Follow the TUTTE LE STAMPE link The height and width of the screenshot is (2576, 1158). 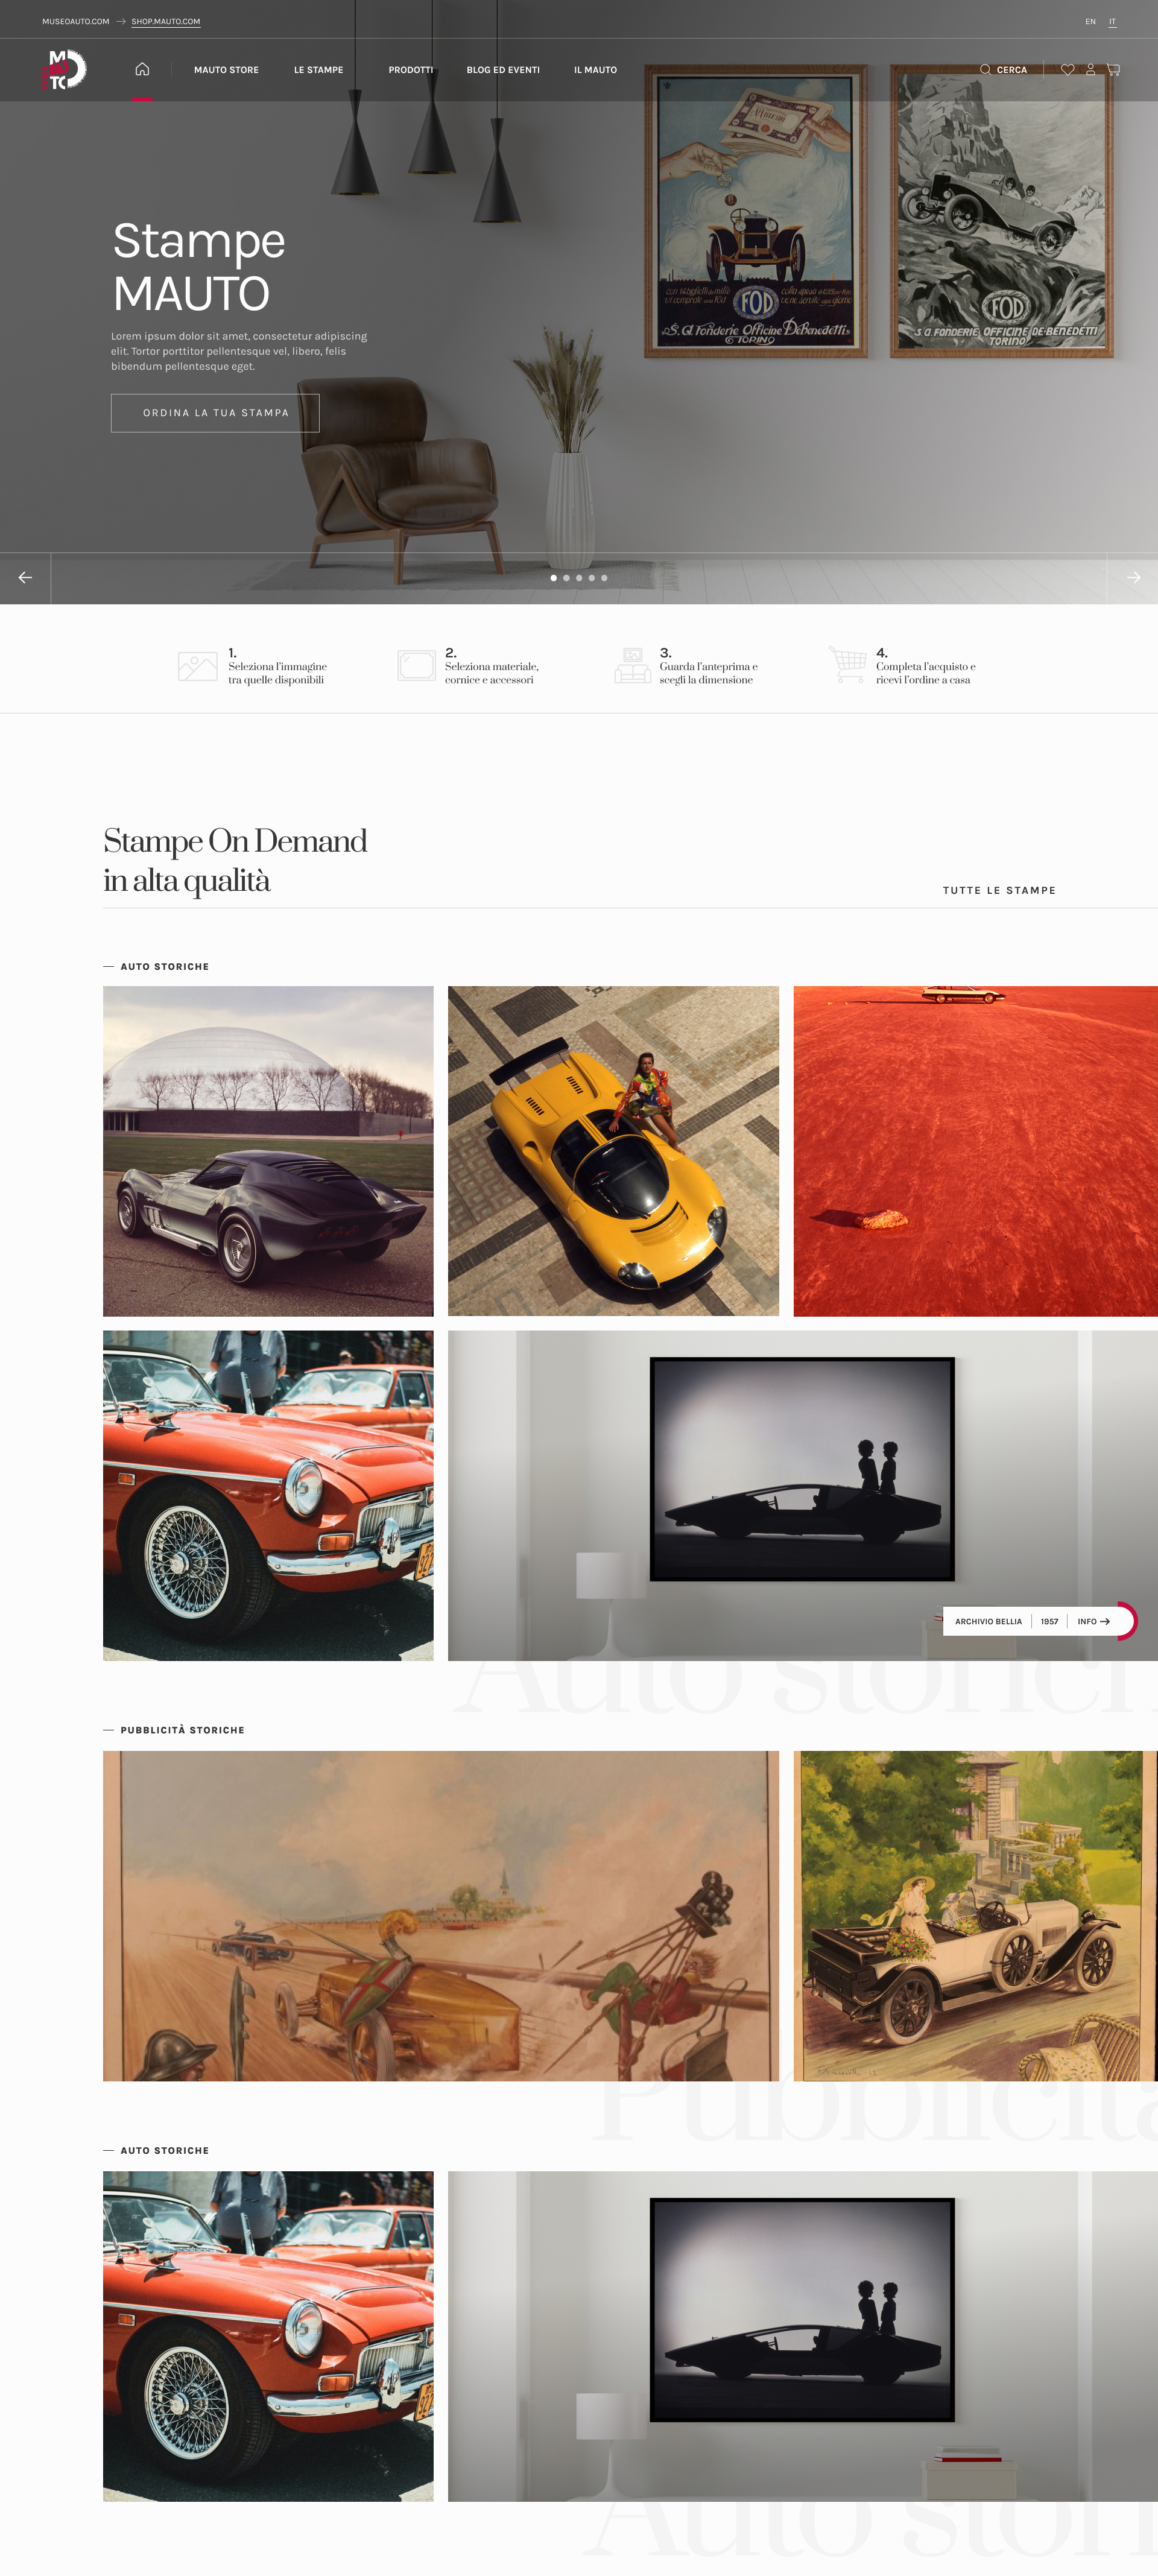999,890
